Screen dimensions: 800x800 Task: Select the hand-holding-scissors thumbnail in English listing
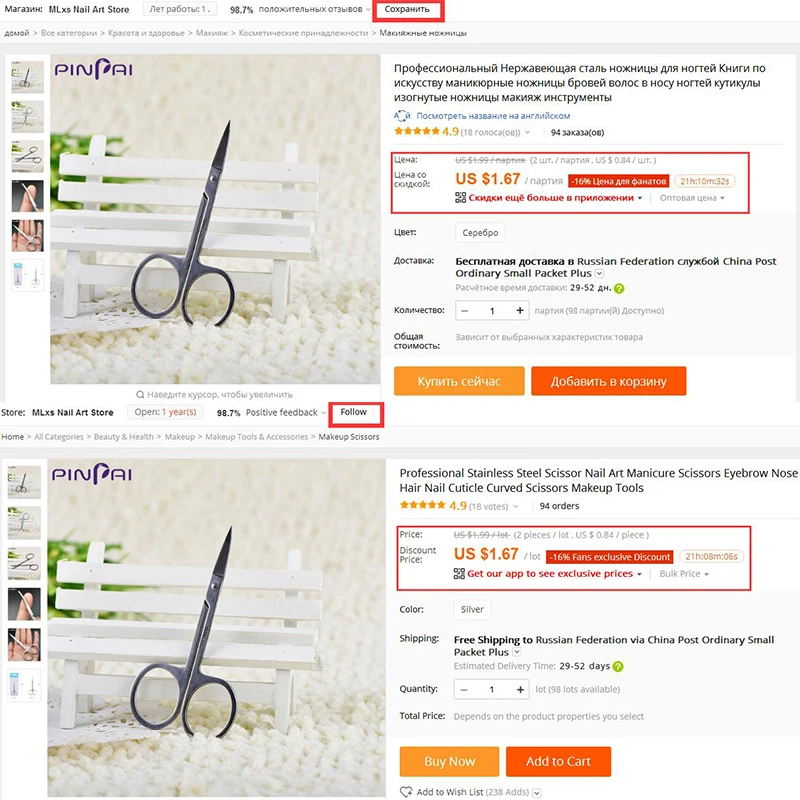tap(24, 644)
